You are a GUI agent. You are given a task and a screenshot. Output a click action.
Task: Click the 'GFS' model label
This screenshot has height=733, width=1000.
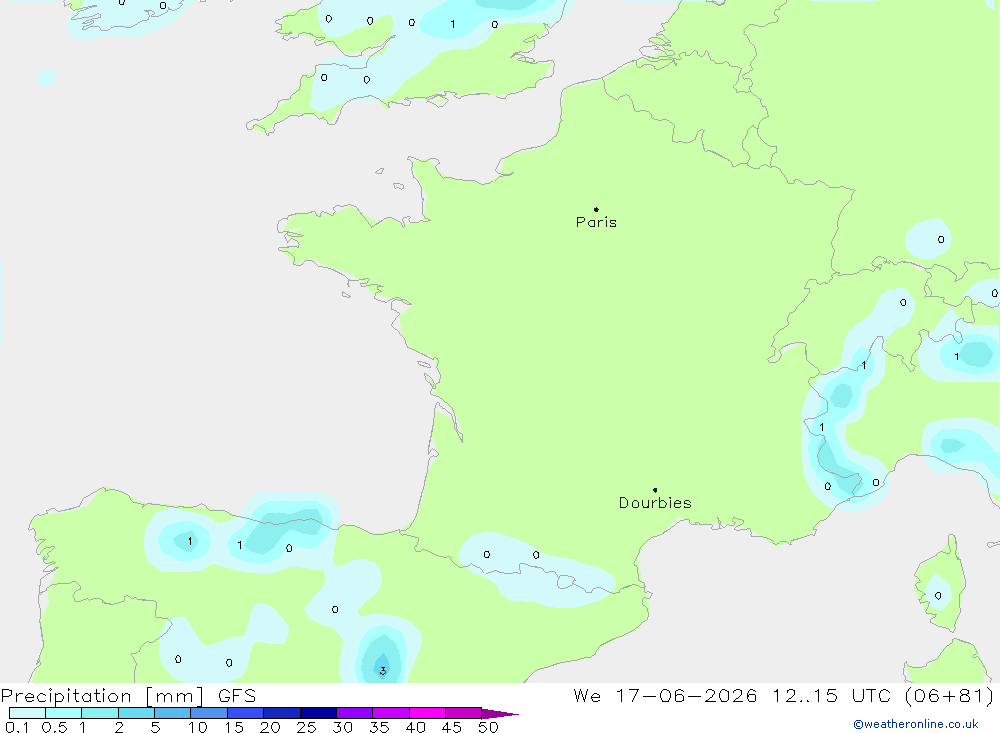coord(237,695)
